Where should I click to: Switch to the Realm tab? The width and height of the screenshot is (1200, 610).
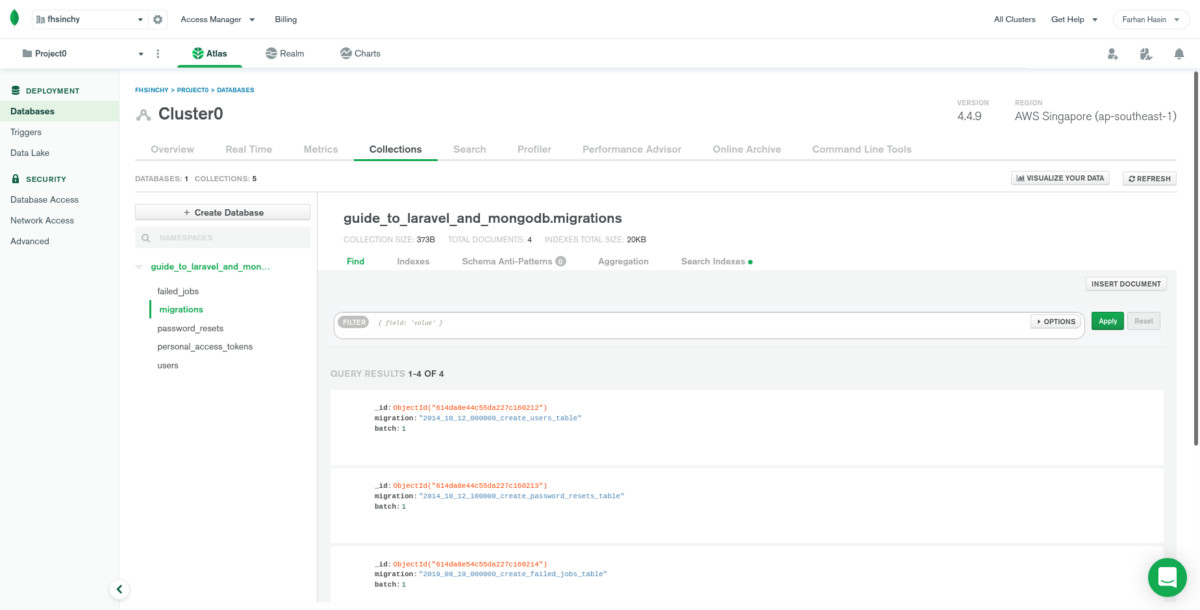click(285, 53)
